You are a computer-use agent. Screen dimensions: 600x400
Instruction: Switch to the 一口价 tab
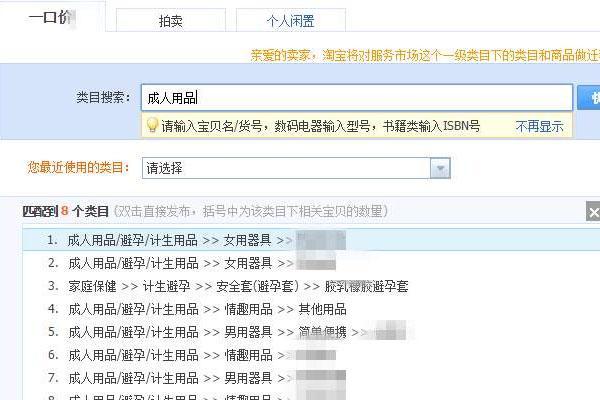(53, 17)
